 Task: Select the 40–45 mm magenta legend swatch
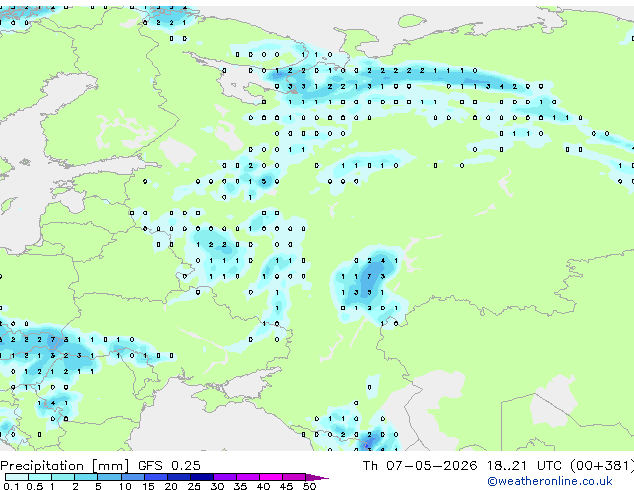click(271, 477)
